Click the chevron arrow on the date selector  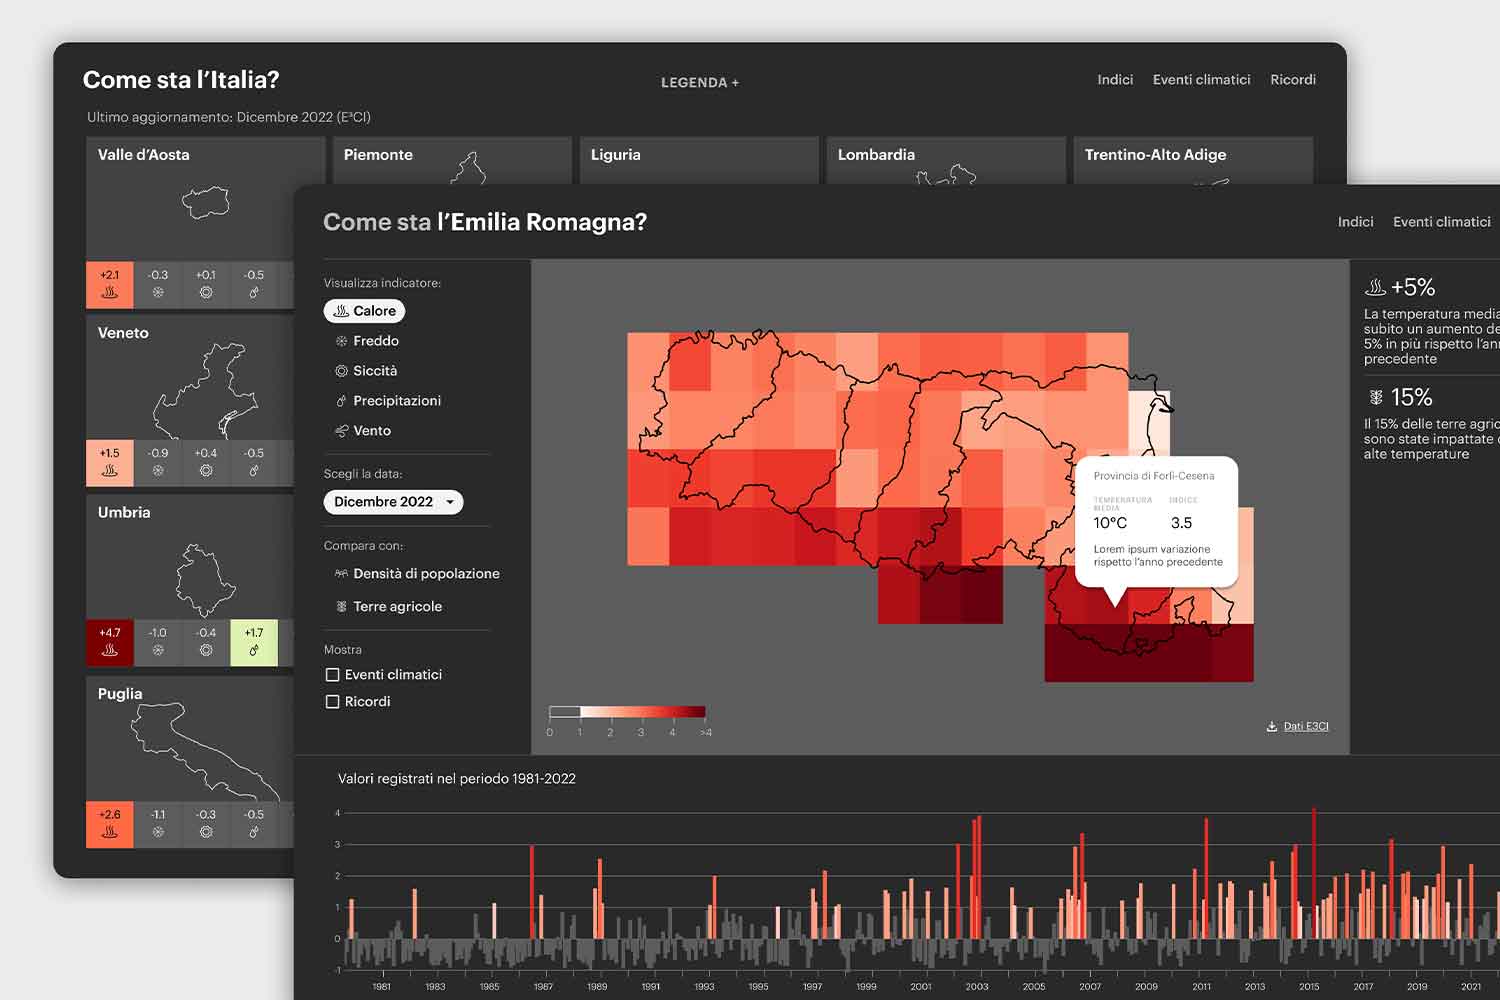[452, 502]
